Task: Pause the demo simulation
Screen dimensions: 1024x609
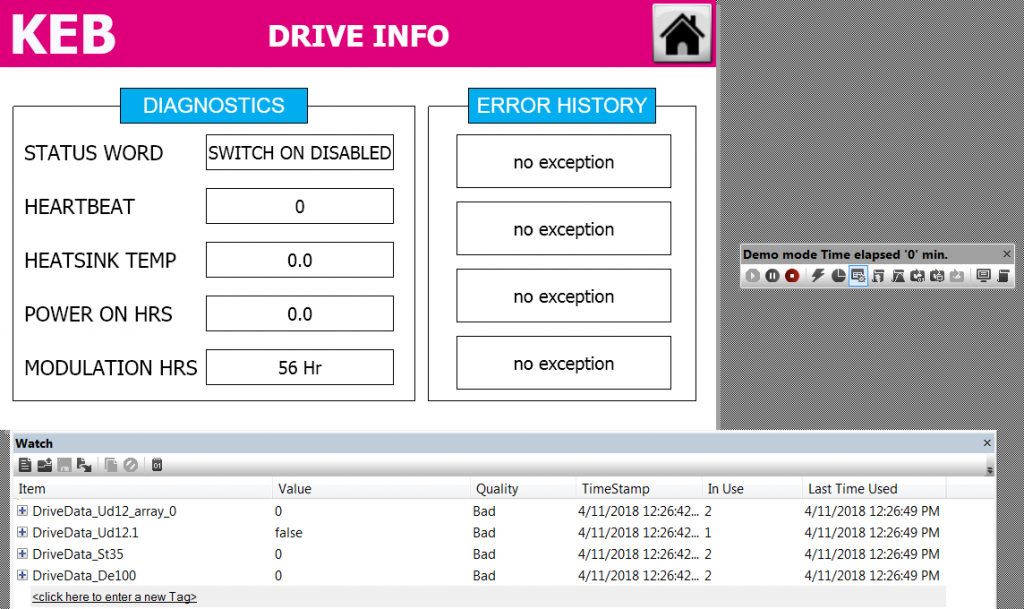Action: click(772, 276)
